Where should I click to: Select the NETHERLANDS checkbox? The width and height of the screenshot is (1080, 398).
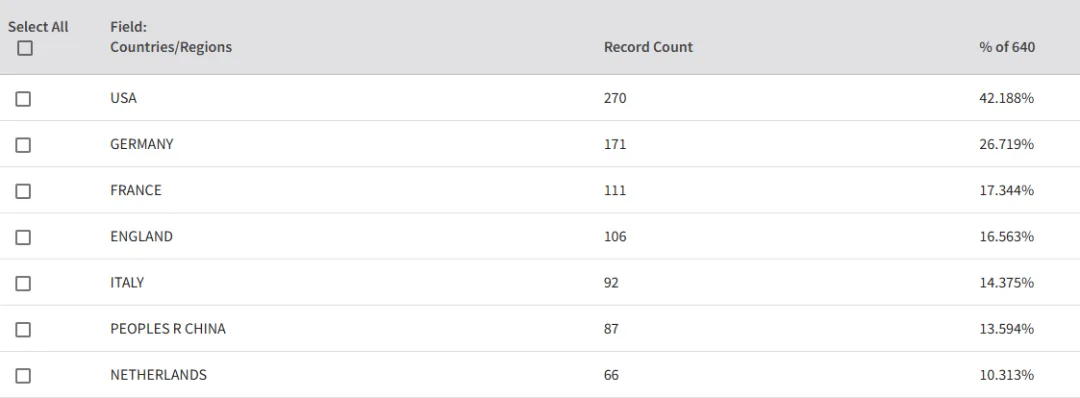click(x=23, y=376)
